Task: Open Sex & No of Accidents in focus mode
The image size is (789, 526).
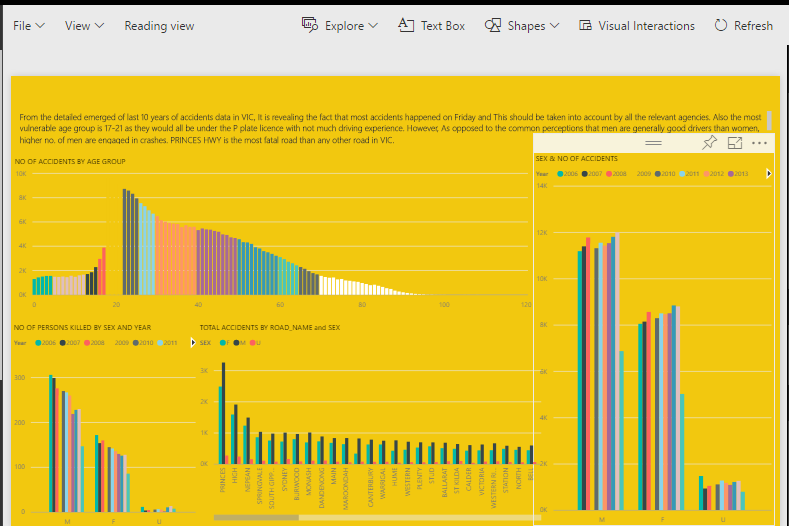Action: 735,143
